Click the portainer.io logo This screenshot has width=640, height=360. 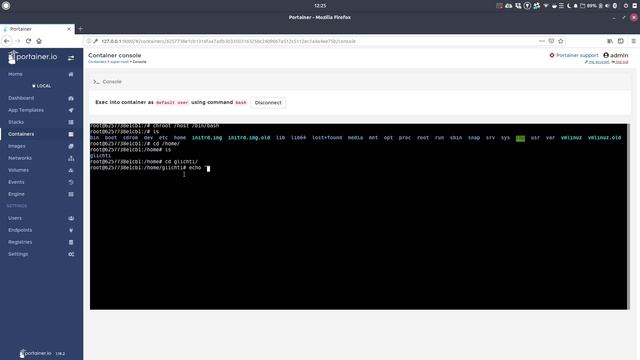[x=33, y=57]
